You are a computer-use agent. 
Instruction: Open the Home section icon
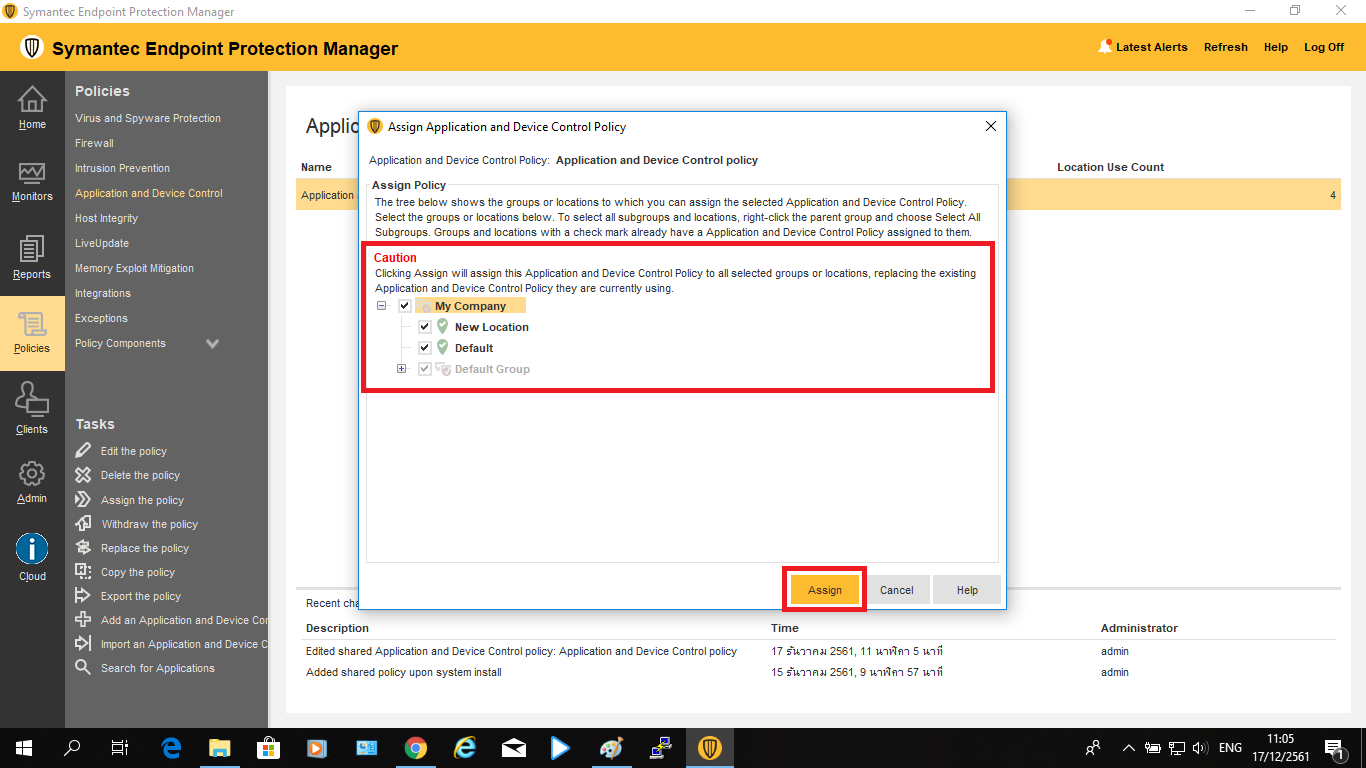coord(32,100)
